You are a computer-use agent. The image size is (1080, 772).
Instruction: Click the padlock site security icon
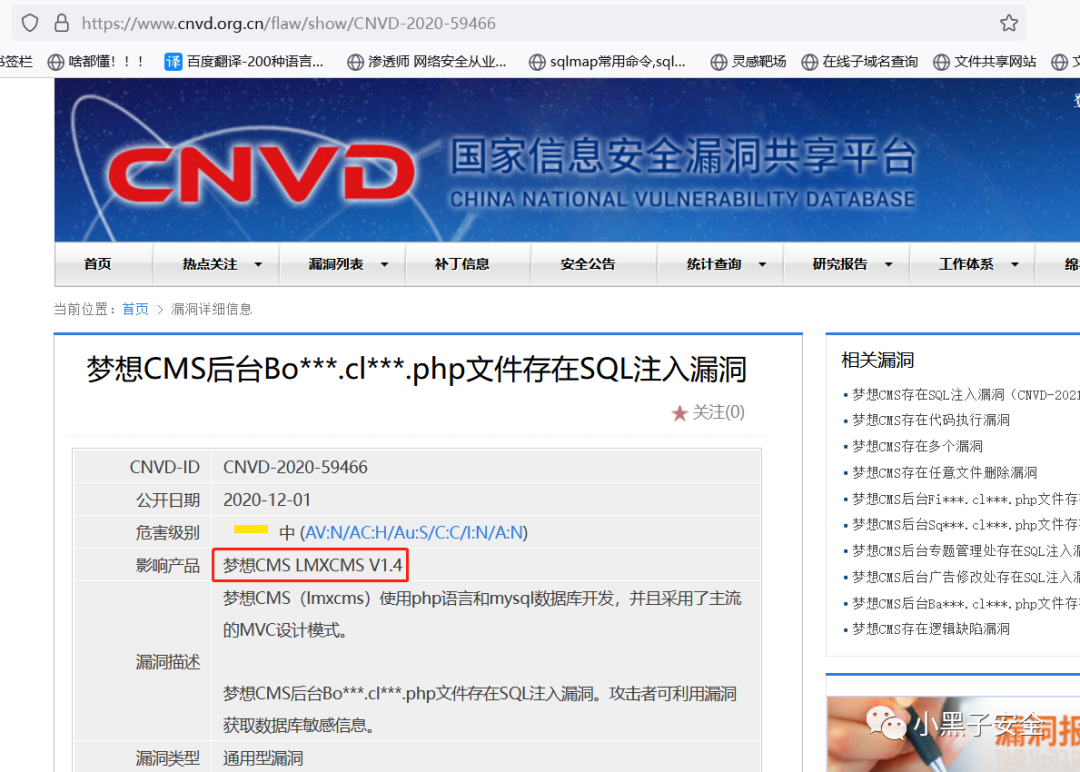pos(61,23)
